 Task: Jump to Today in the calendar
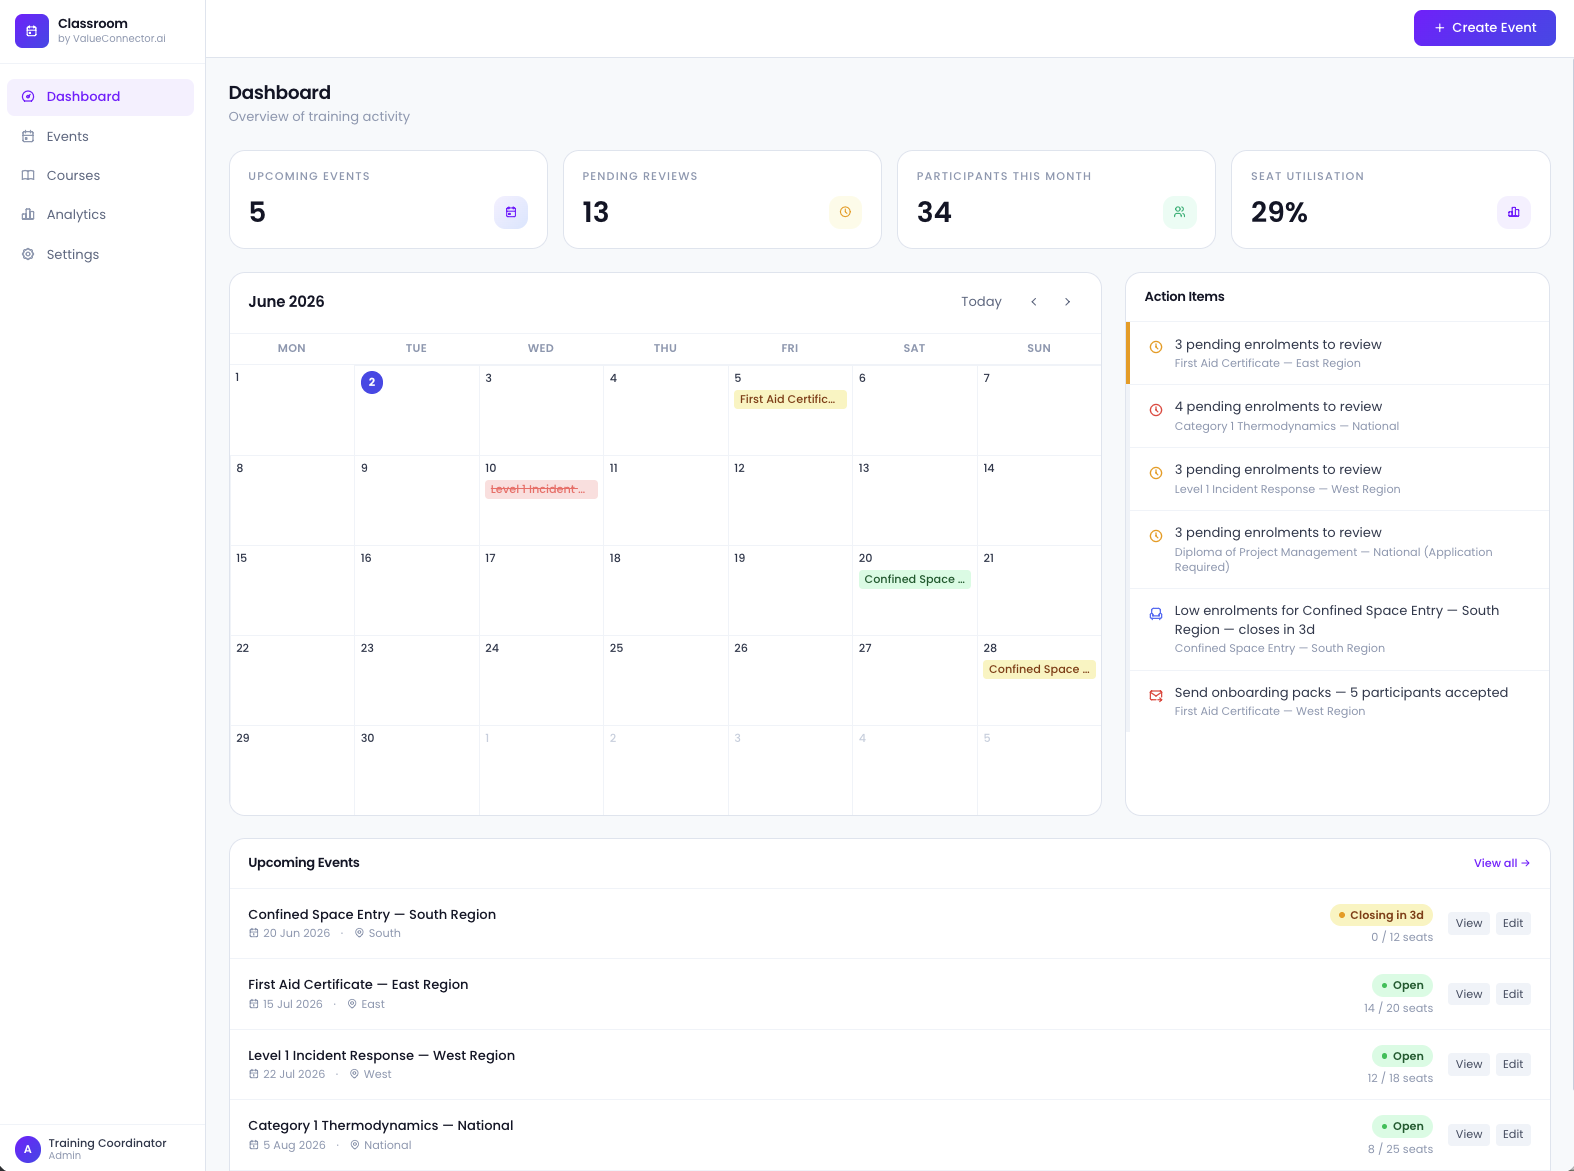pyautogui.click(x=981, y=302)
